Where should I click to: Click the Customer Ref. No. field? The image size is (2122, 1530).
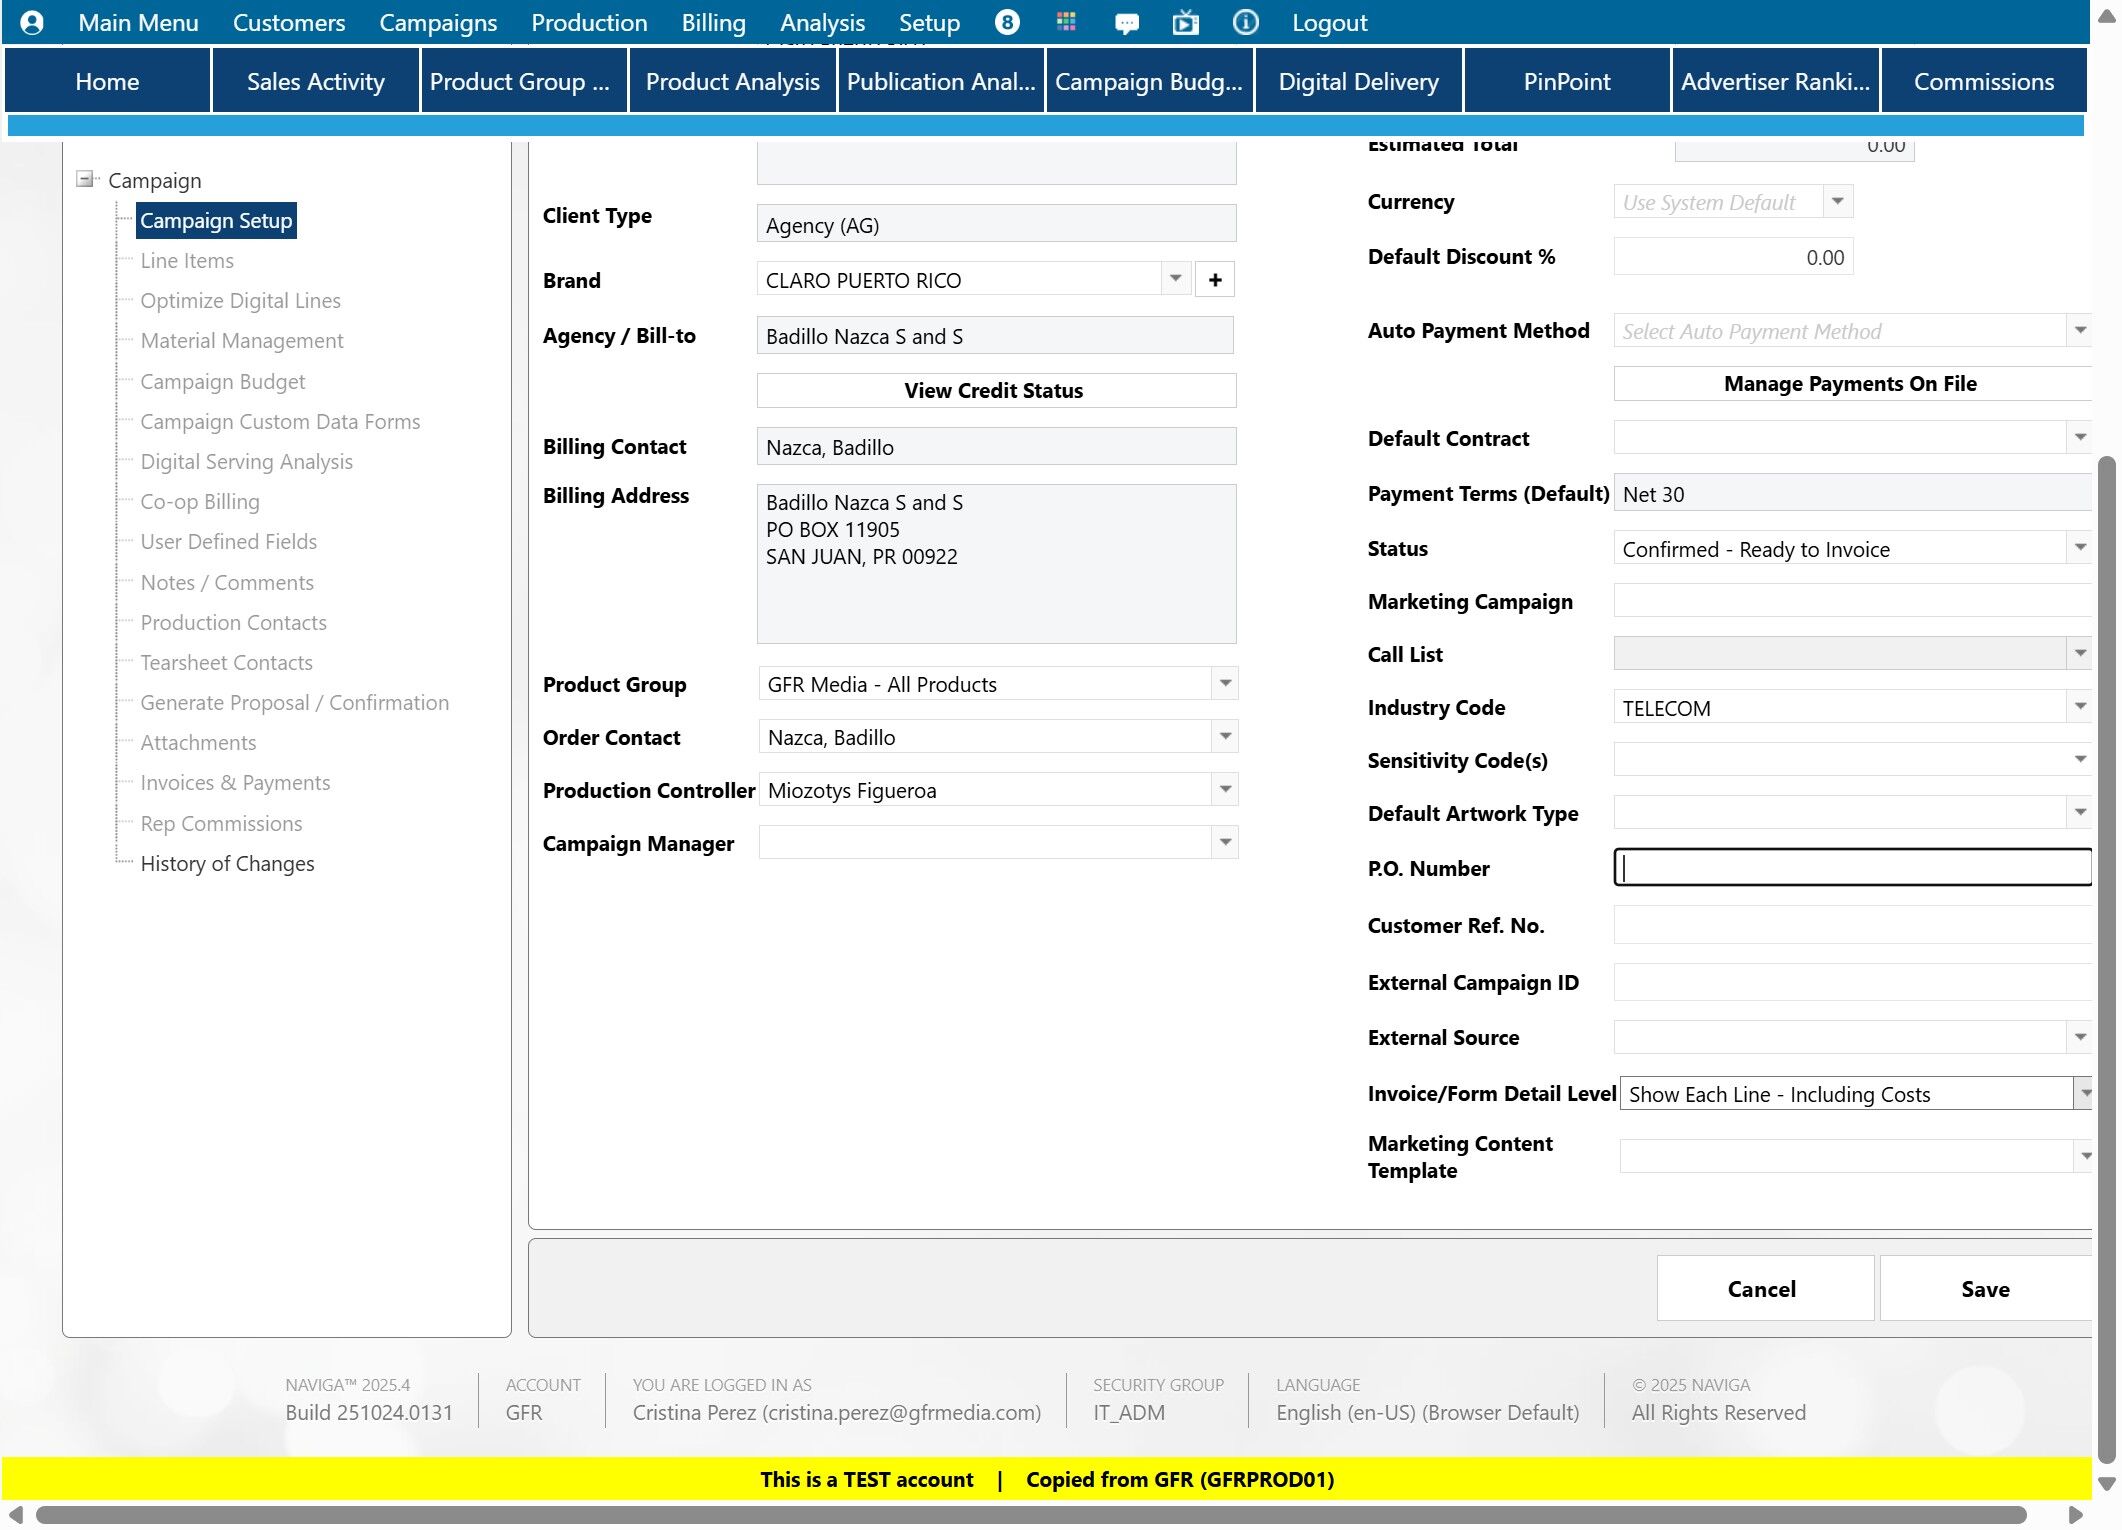coord(1850,926)
